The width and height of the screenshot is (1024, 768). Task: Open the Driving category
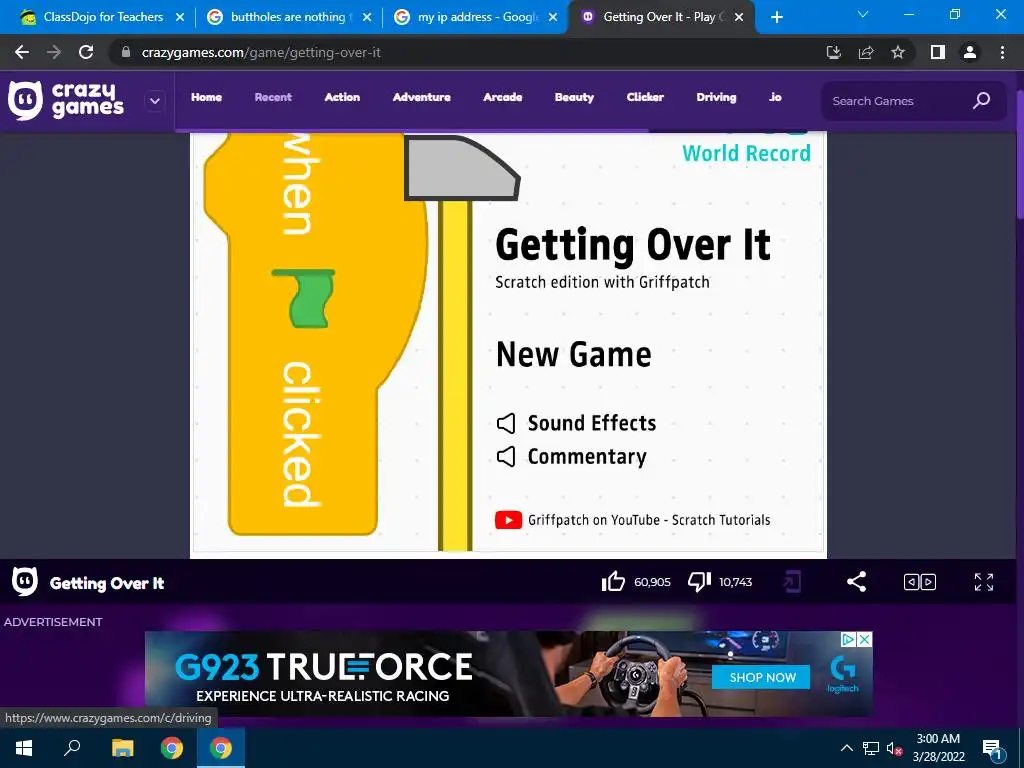click(x=716, y=97)
